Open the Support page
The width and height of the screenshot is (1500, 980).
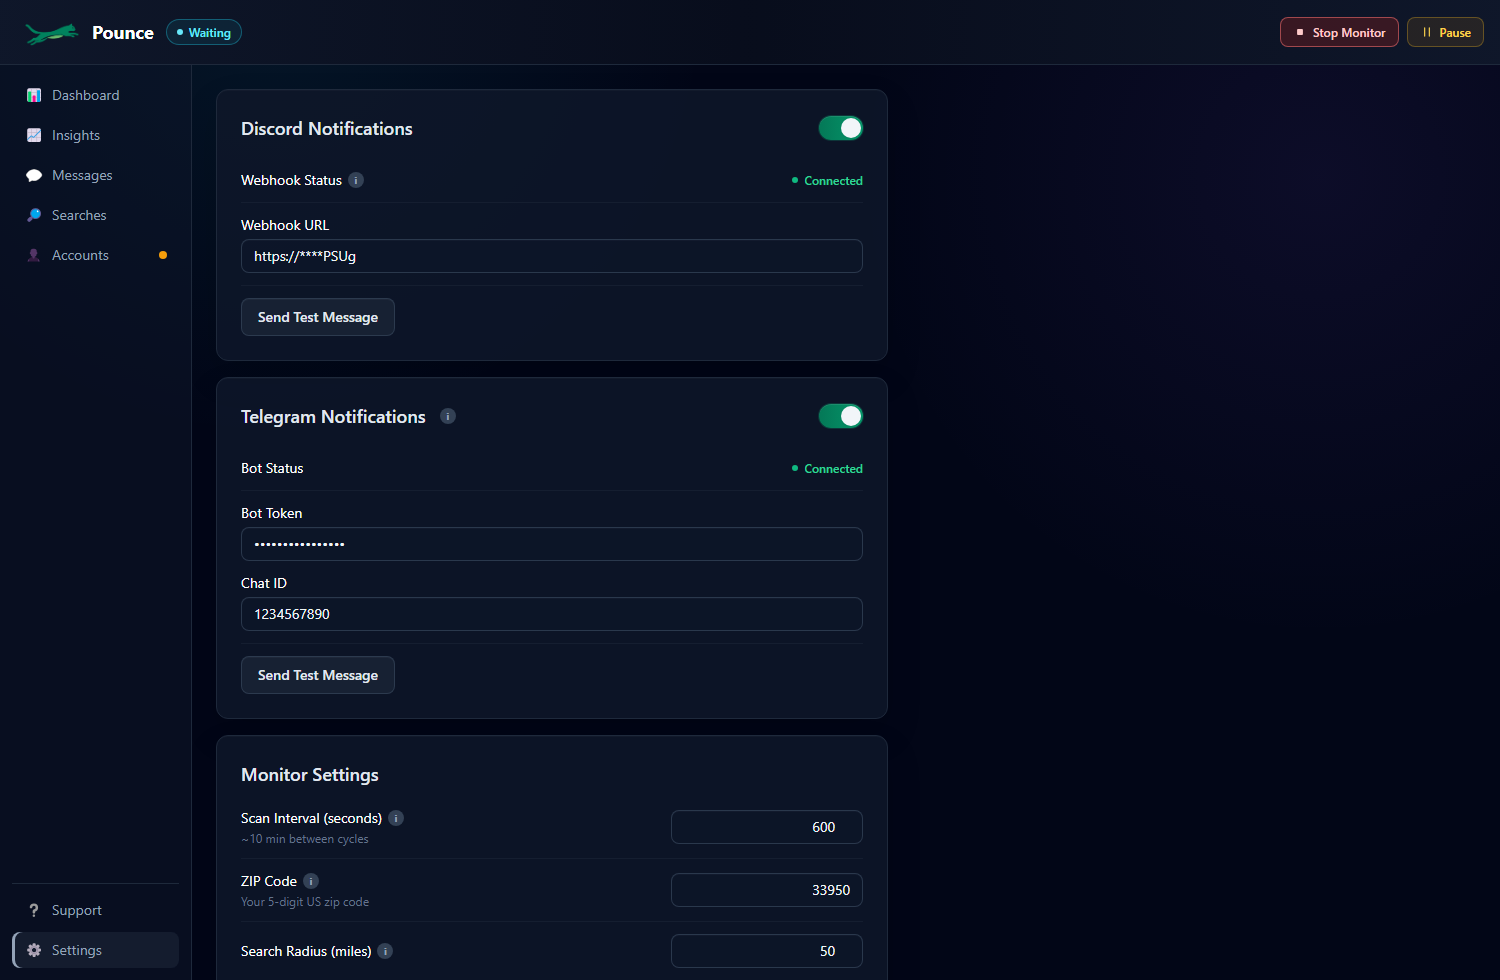click(x=95, y=910)
